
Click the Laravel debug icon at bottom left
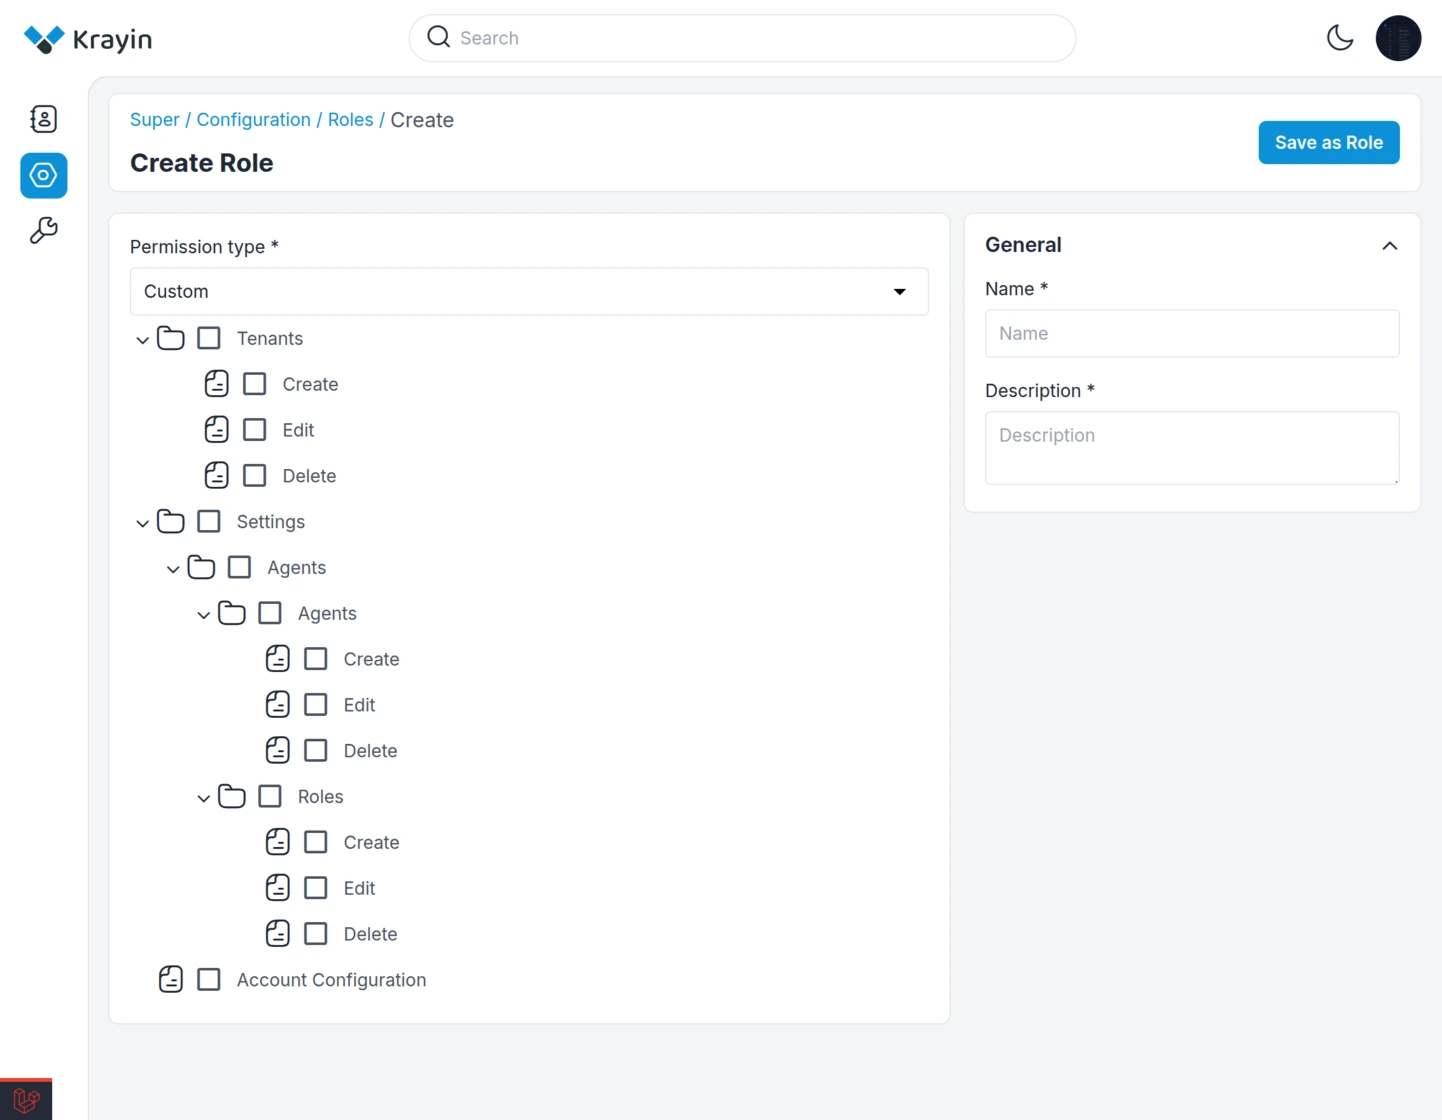tap(26, 1099)
